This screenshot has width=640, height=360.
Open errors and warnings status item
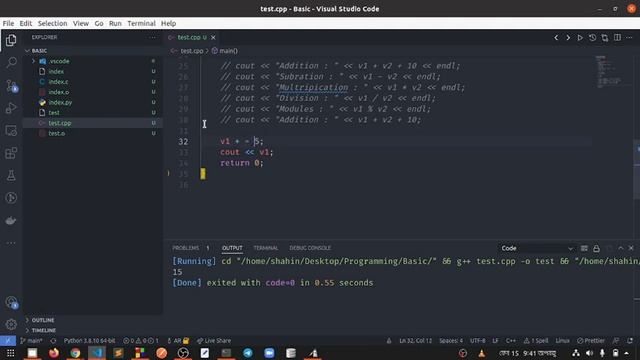click(140, 340)
